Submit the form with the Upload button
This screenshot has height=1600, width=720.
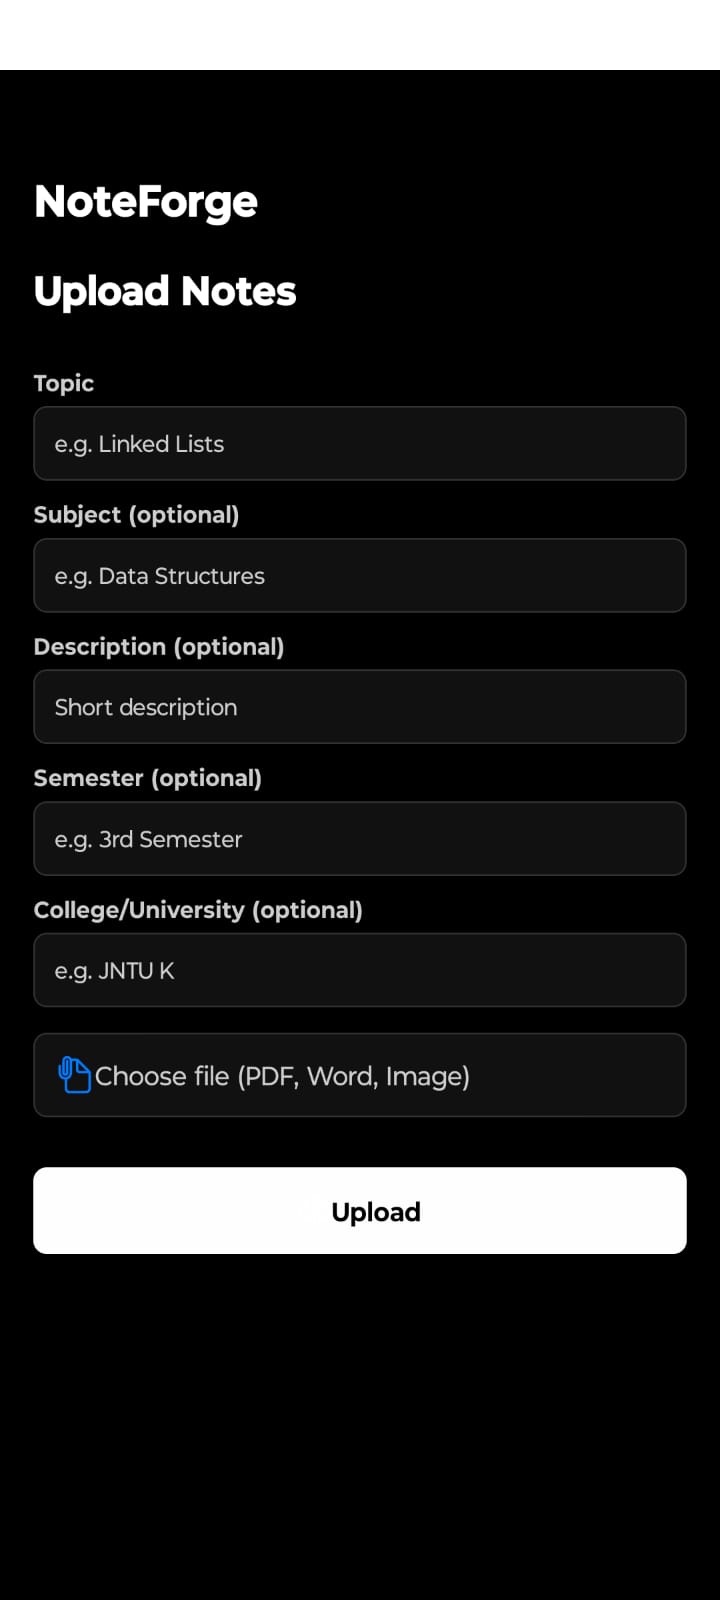point(360,1211)
